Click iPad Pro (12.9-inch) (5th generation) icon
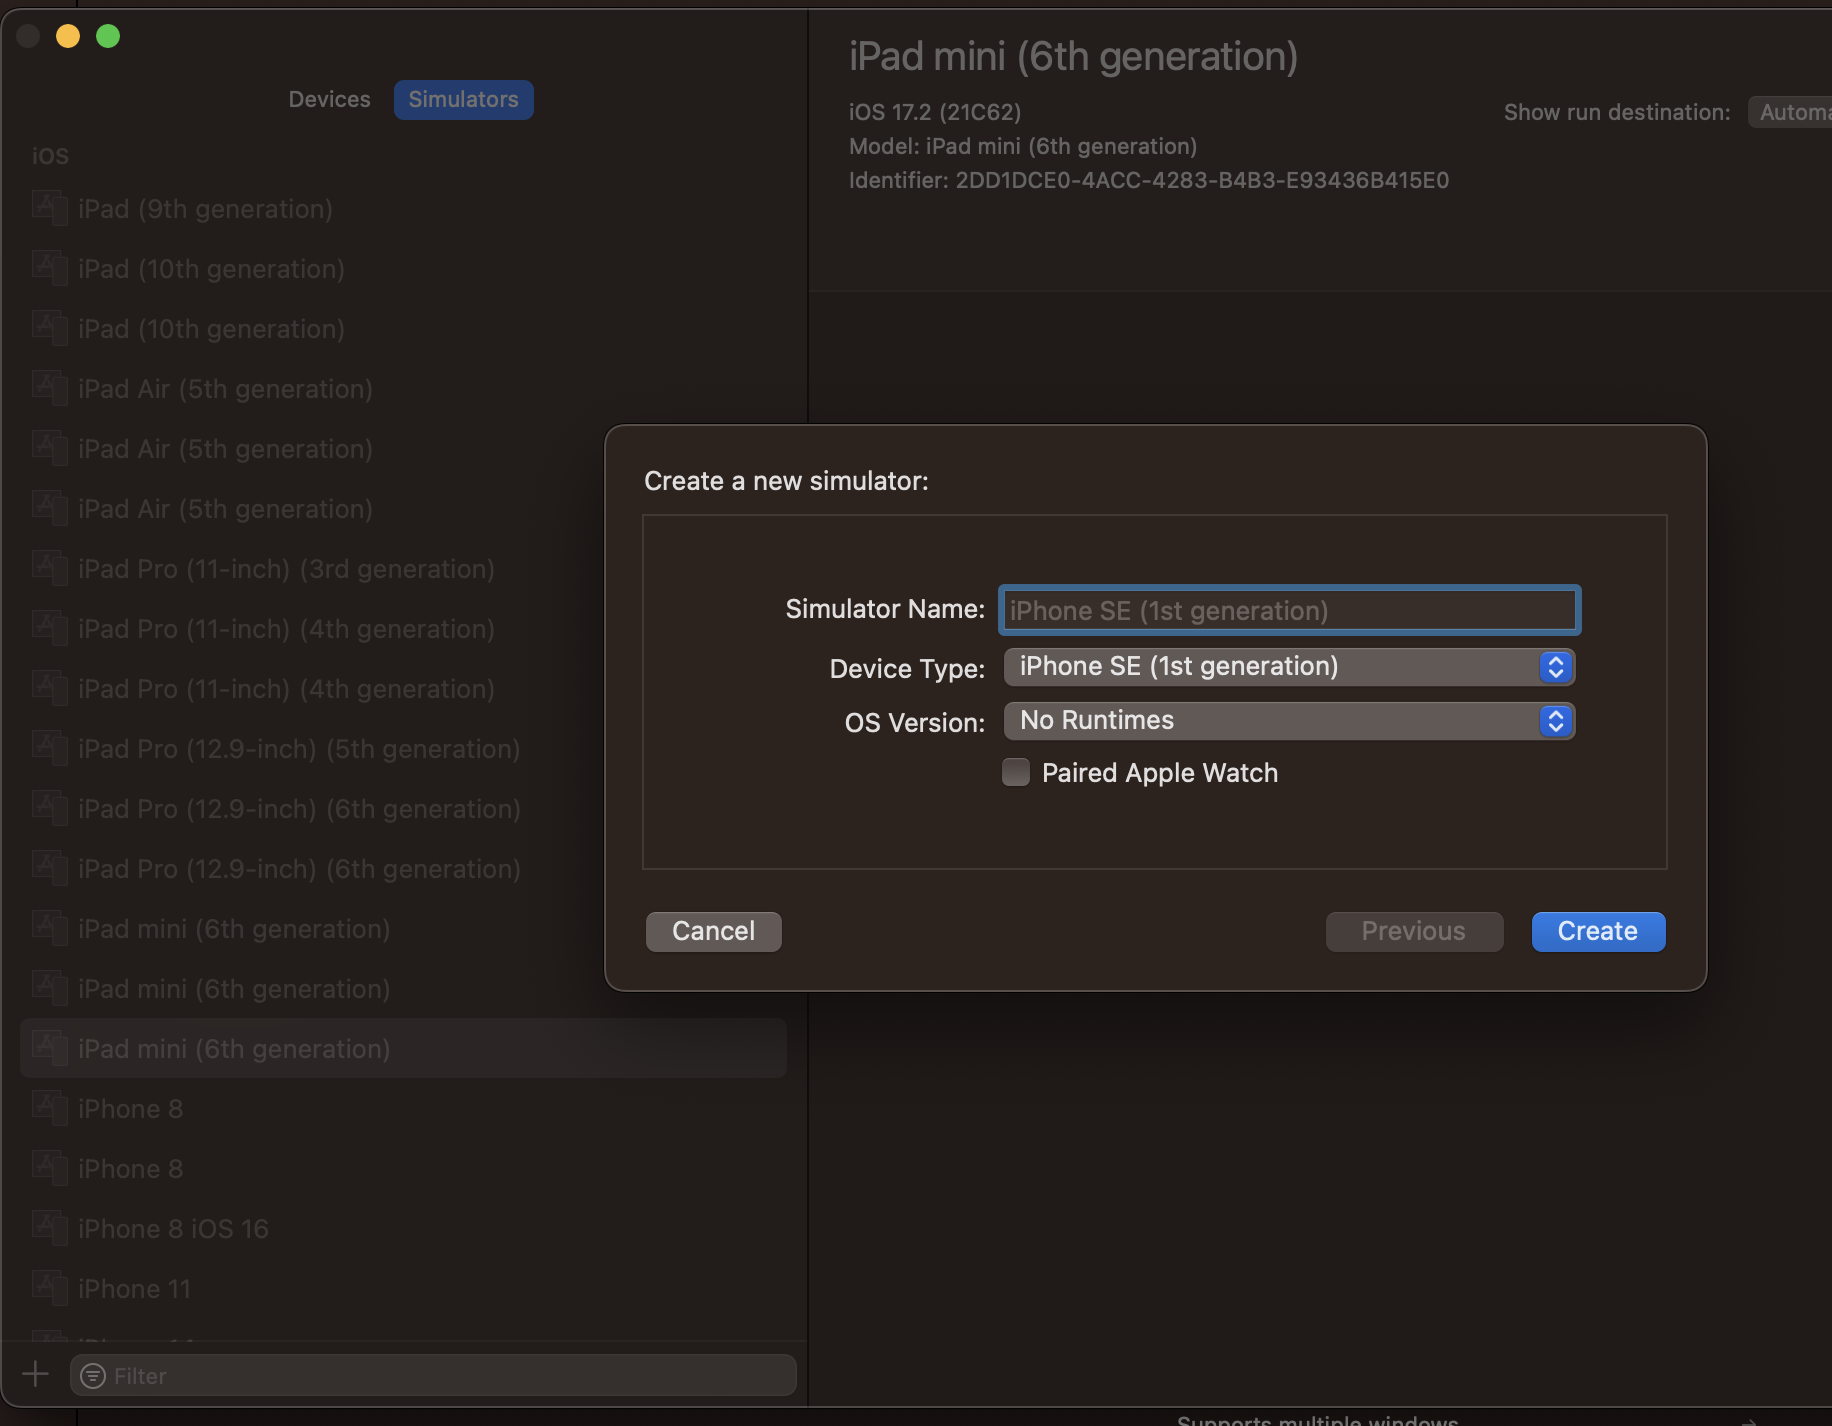This screenshot has width=1832, height=1426. point(49,748)
